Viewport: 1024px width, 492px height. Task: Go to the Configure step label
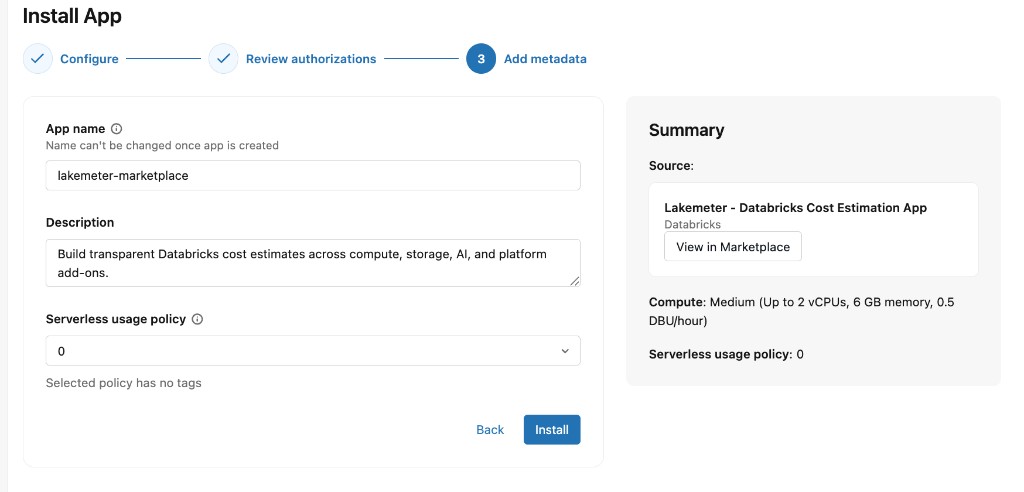click(x=89, y=59)
